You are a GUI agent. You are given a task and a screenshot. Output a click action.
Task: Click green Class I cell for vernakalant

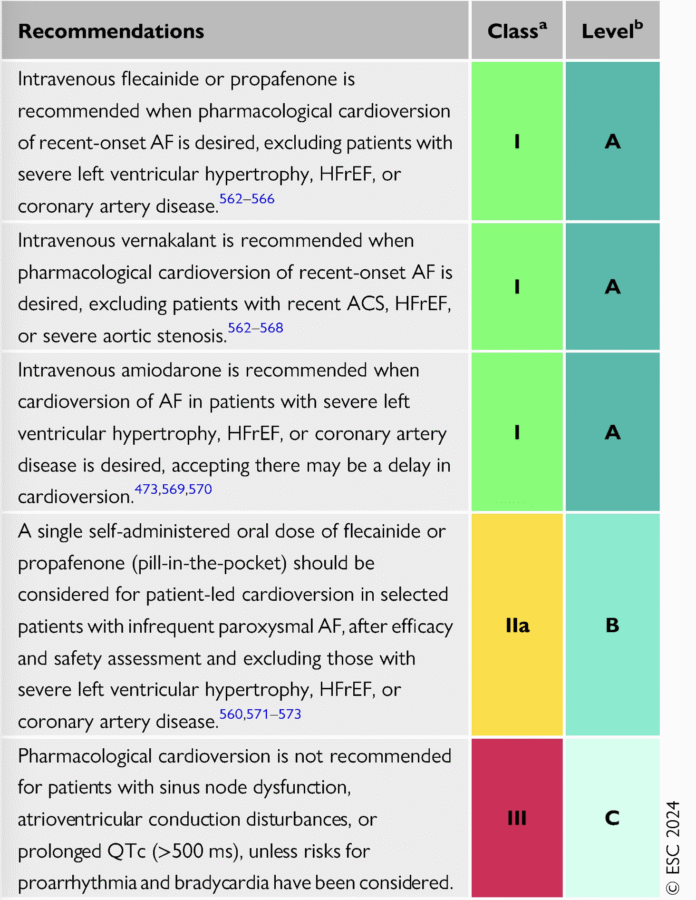coord(517,287)
